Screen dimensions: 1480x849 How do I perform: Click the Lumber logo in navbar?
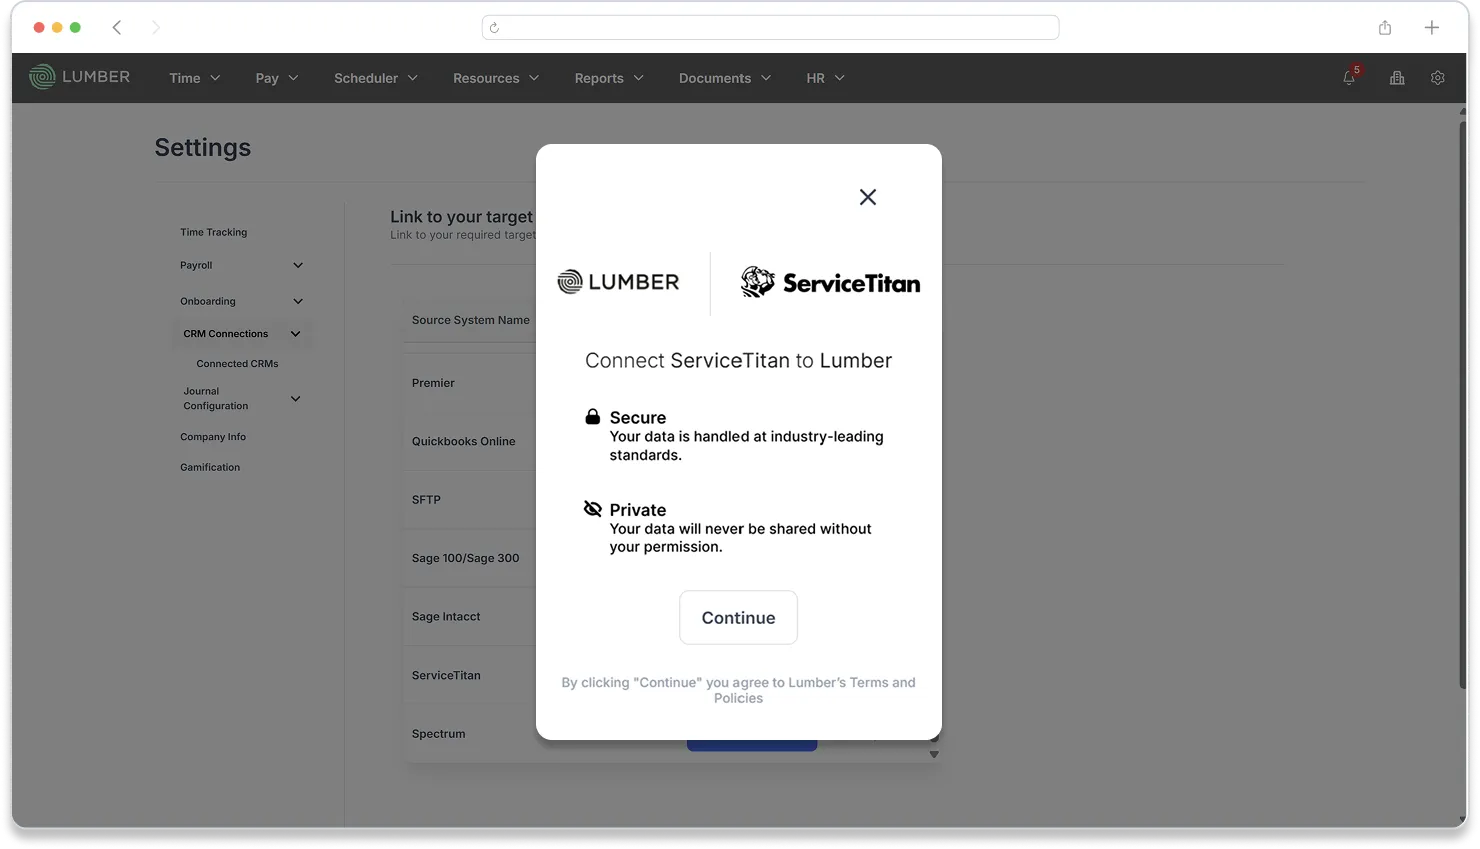[x=80, y=77]
